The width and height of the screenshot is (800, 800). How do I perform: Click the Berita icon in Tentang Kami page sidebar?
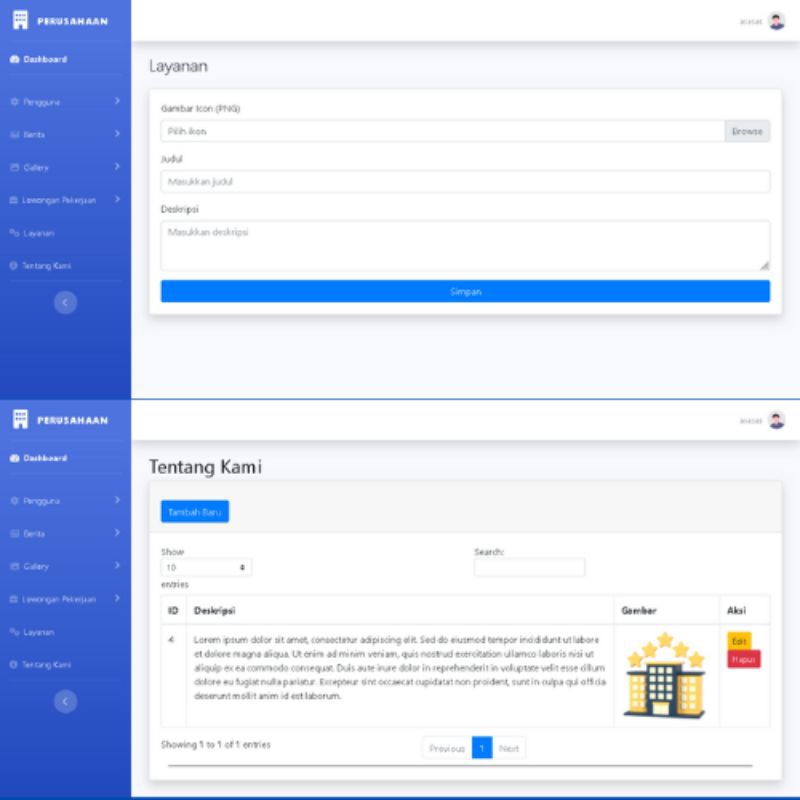pyautogui.click(x=14, y=534)
